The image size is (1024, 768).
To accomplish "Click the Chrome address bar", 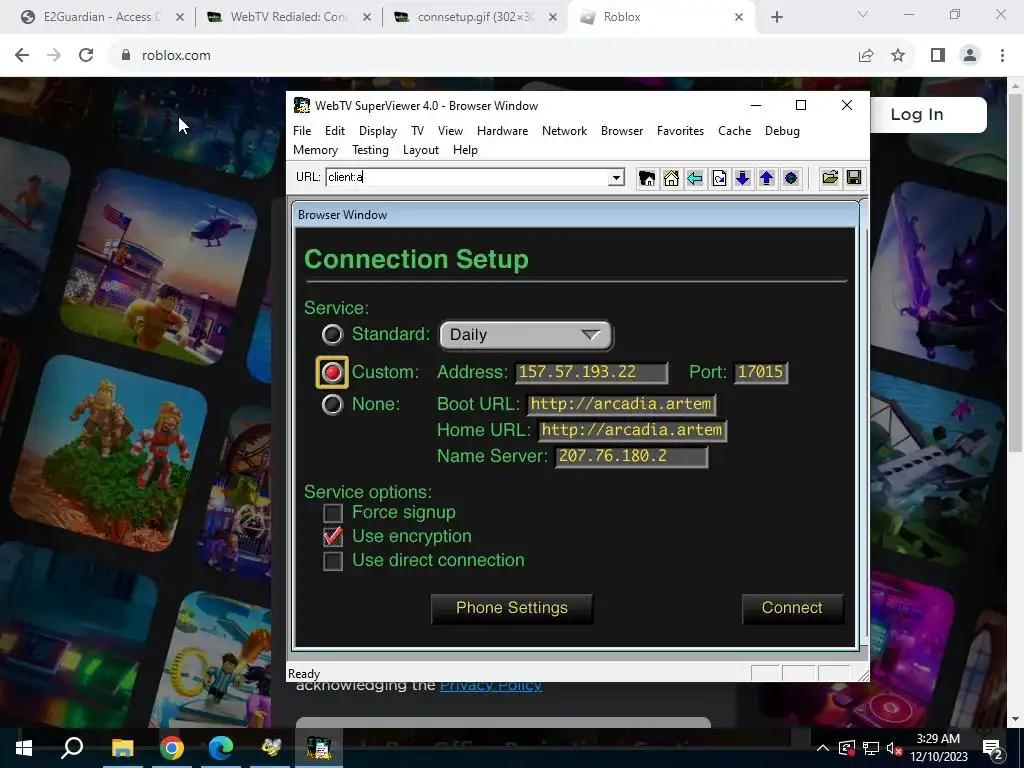I will coord(483,56).
